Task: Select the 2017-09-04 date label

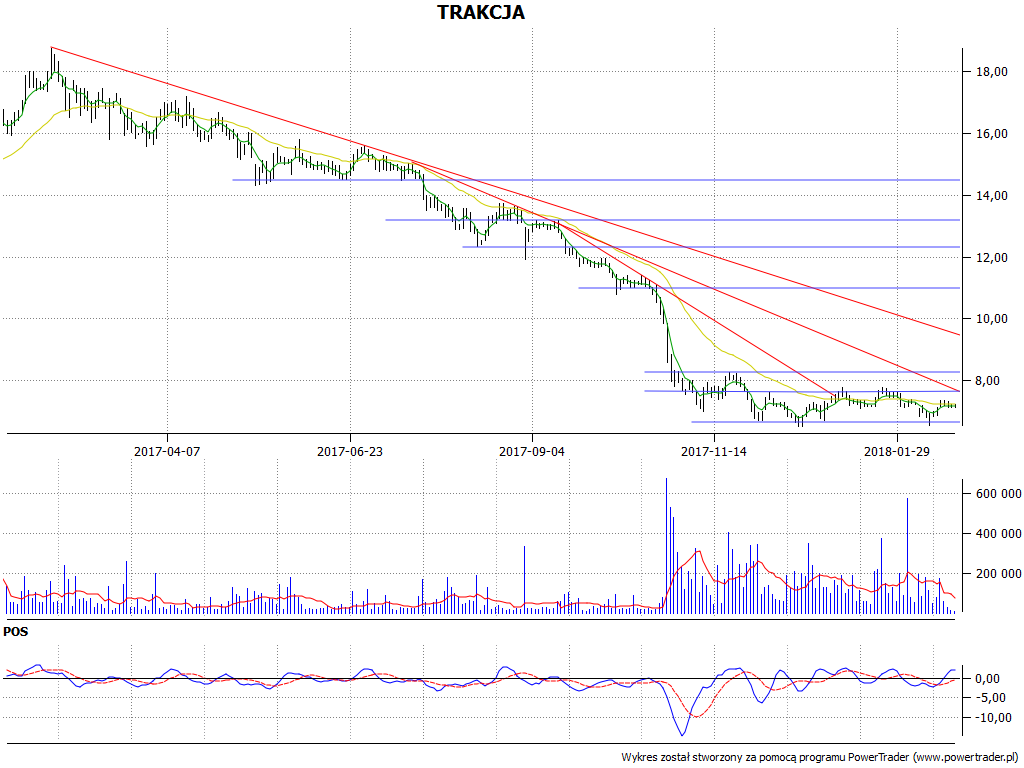Action: point(532,451)
